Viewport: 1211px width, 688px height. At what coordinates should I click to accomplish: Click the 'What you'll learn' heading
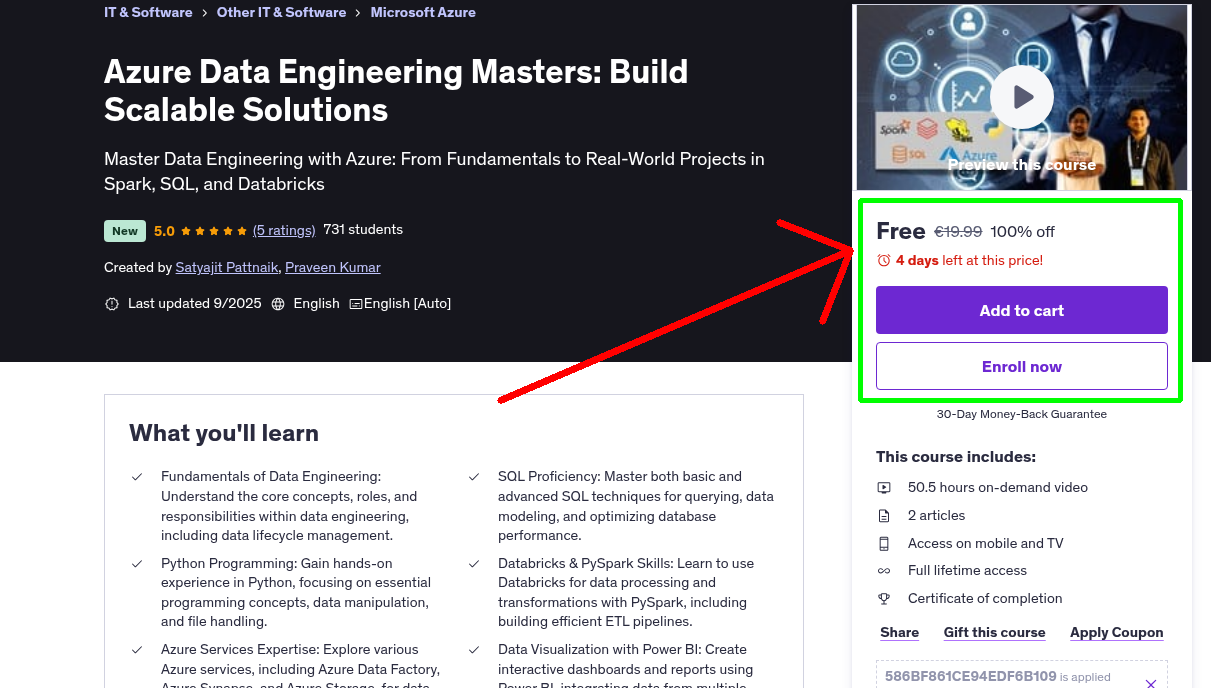point(224,433)
